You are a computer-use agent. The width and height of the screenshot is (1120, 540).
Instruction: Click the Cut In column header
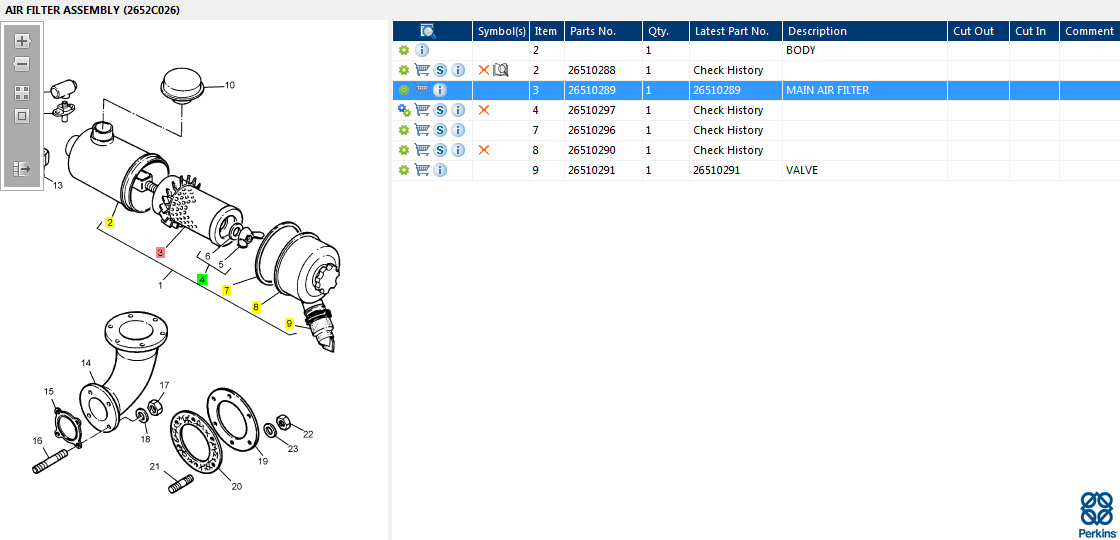[1034, 31]
